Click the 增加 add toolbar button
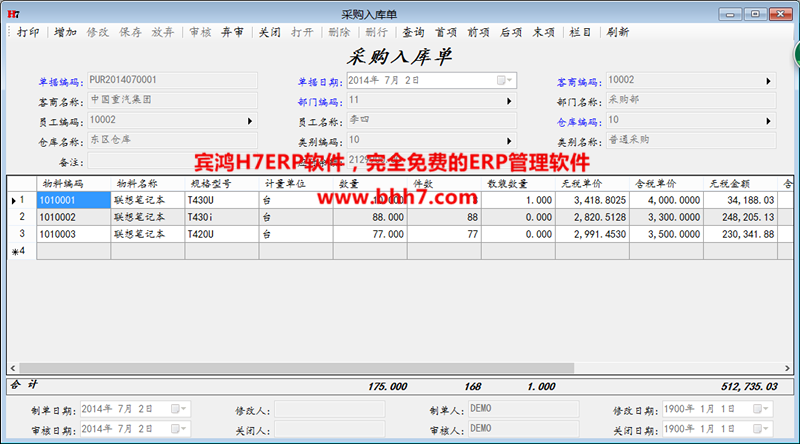 pos(65,32)
